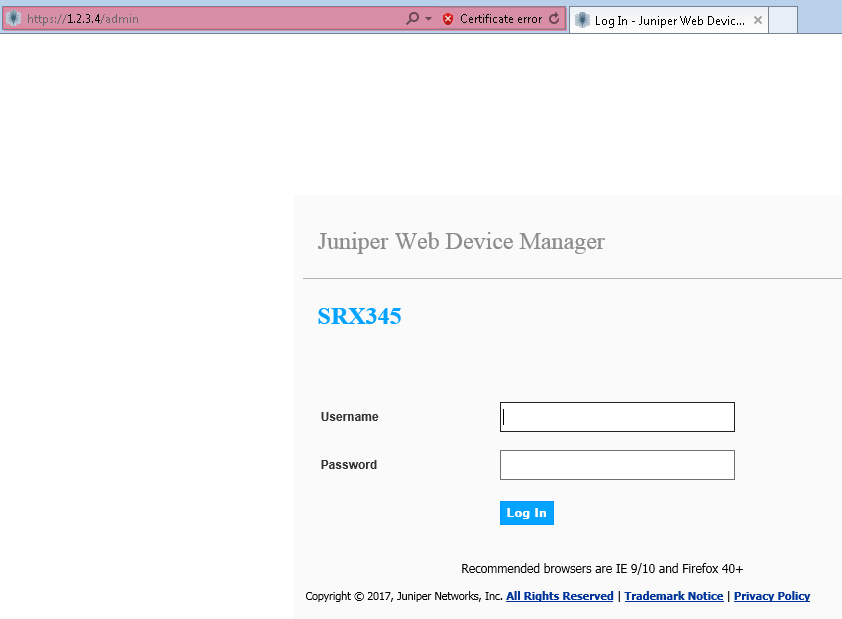Open the Privacy Policy link
842x619 pixels.
pos(772,596)
